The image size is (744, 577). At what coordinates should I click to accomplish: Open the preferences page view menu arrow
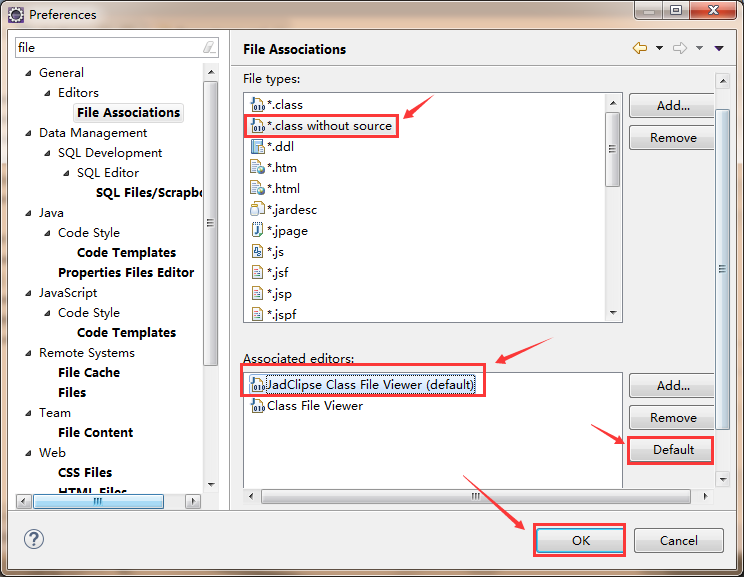click(x=719, y=48)
